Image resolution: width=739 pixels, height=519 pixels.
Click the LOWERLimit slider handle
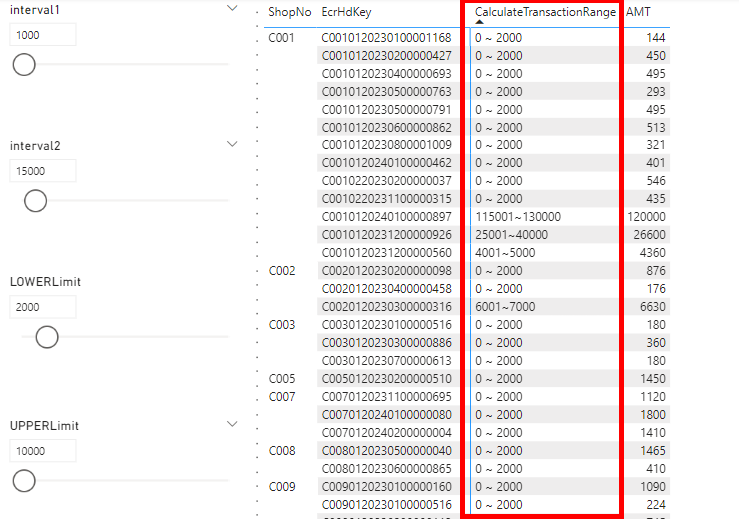point(47,337)
